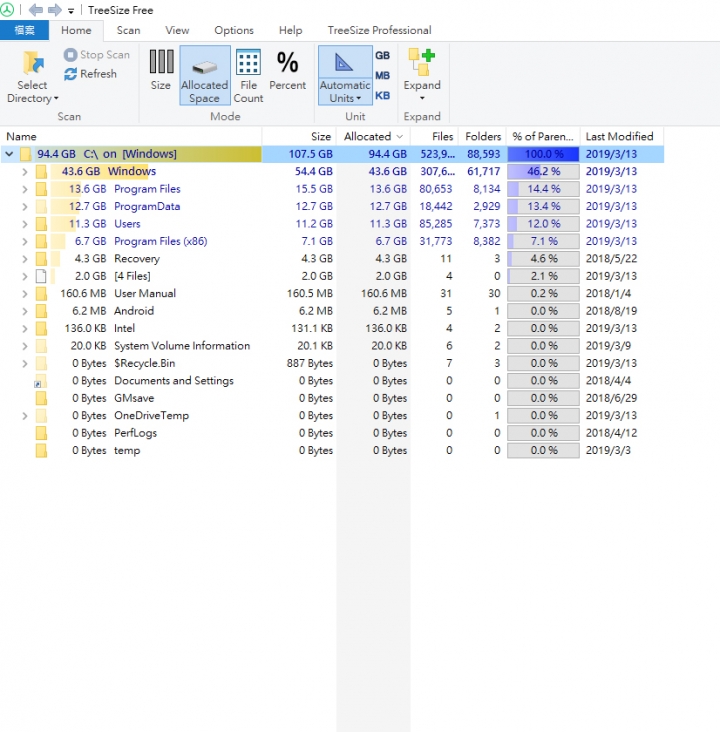The image size is (720, 732).
Task: Open the Options ribbon tab
Action: pyautogui.click(x=234, y=30)
